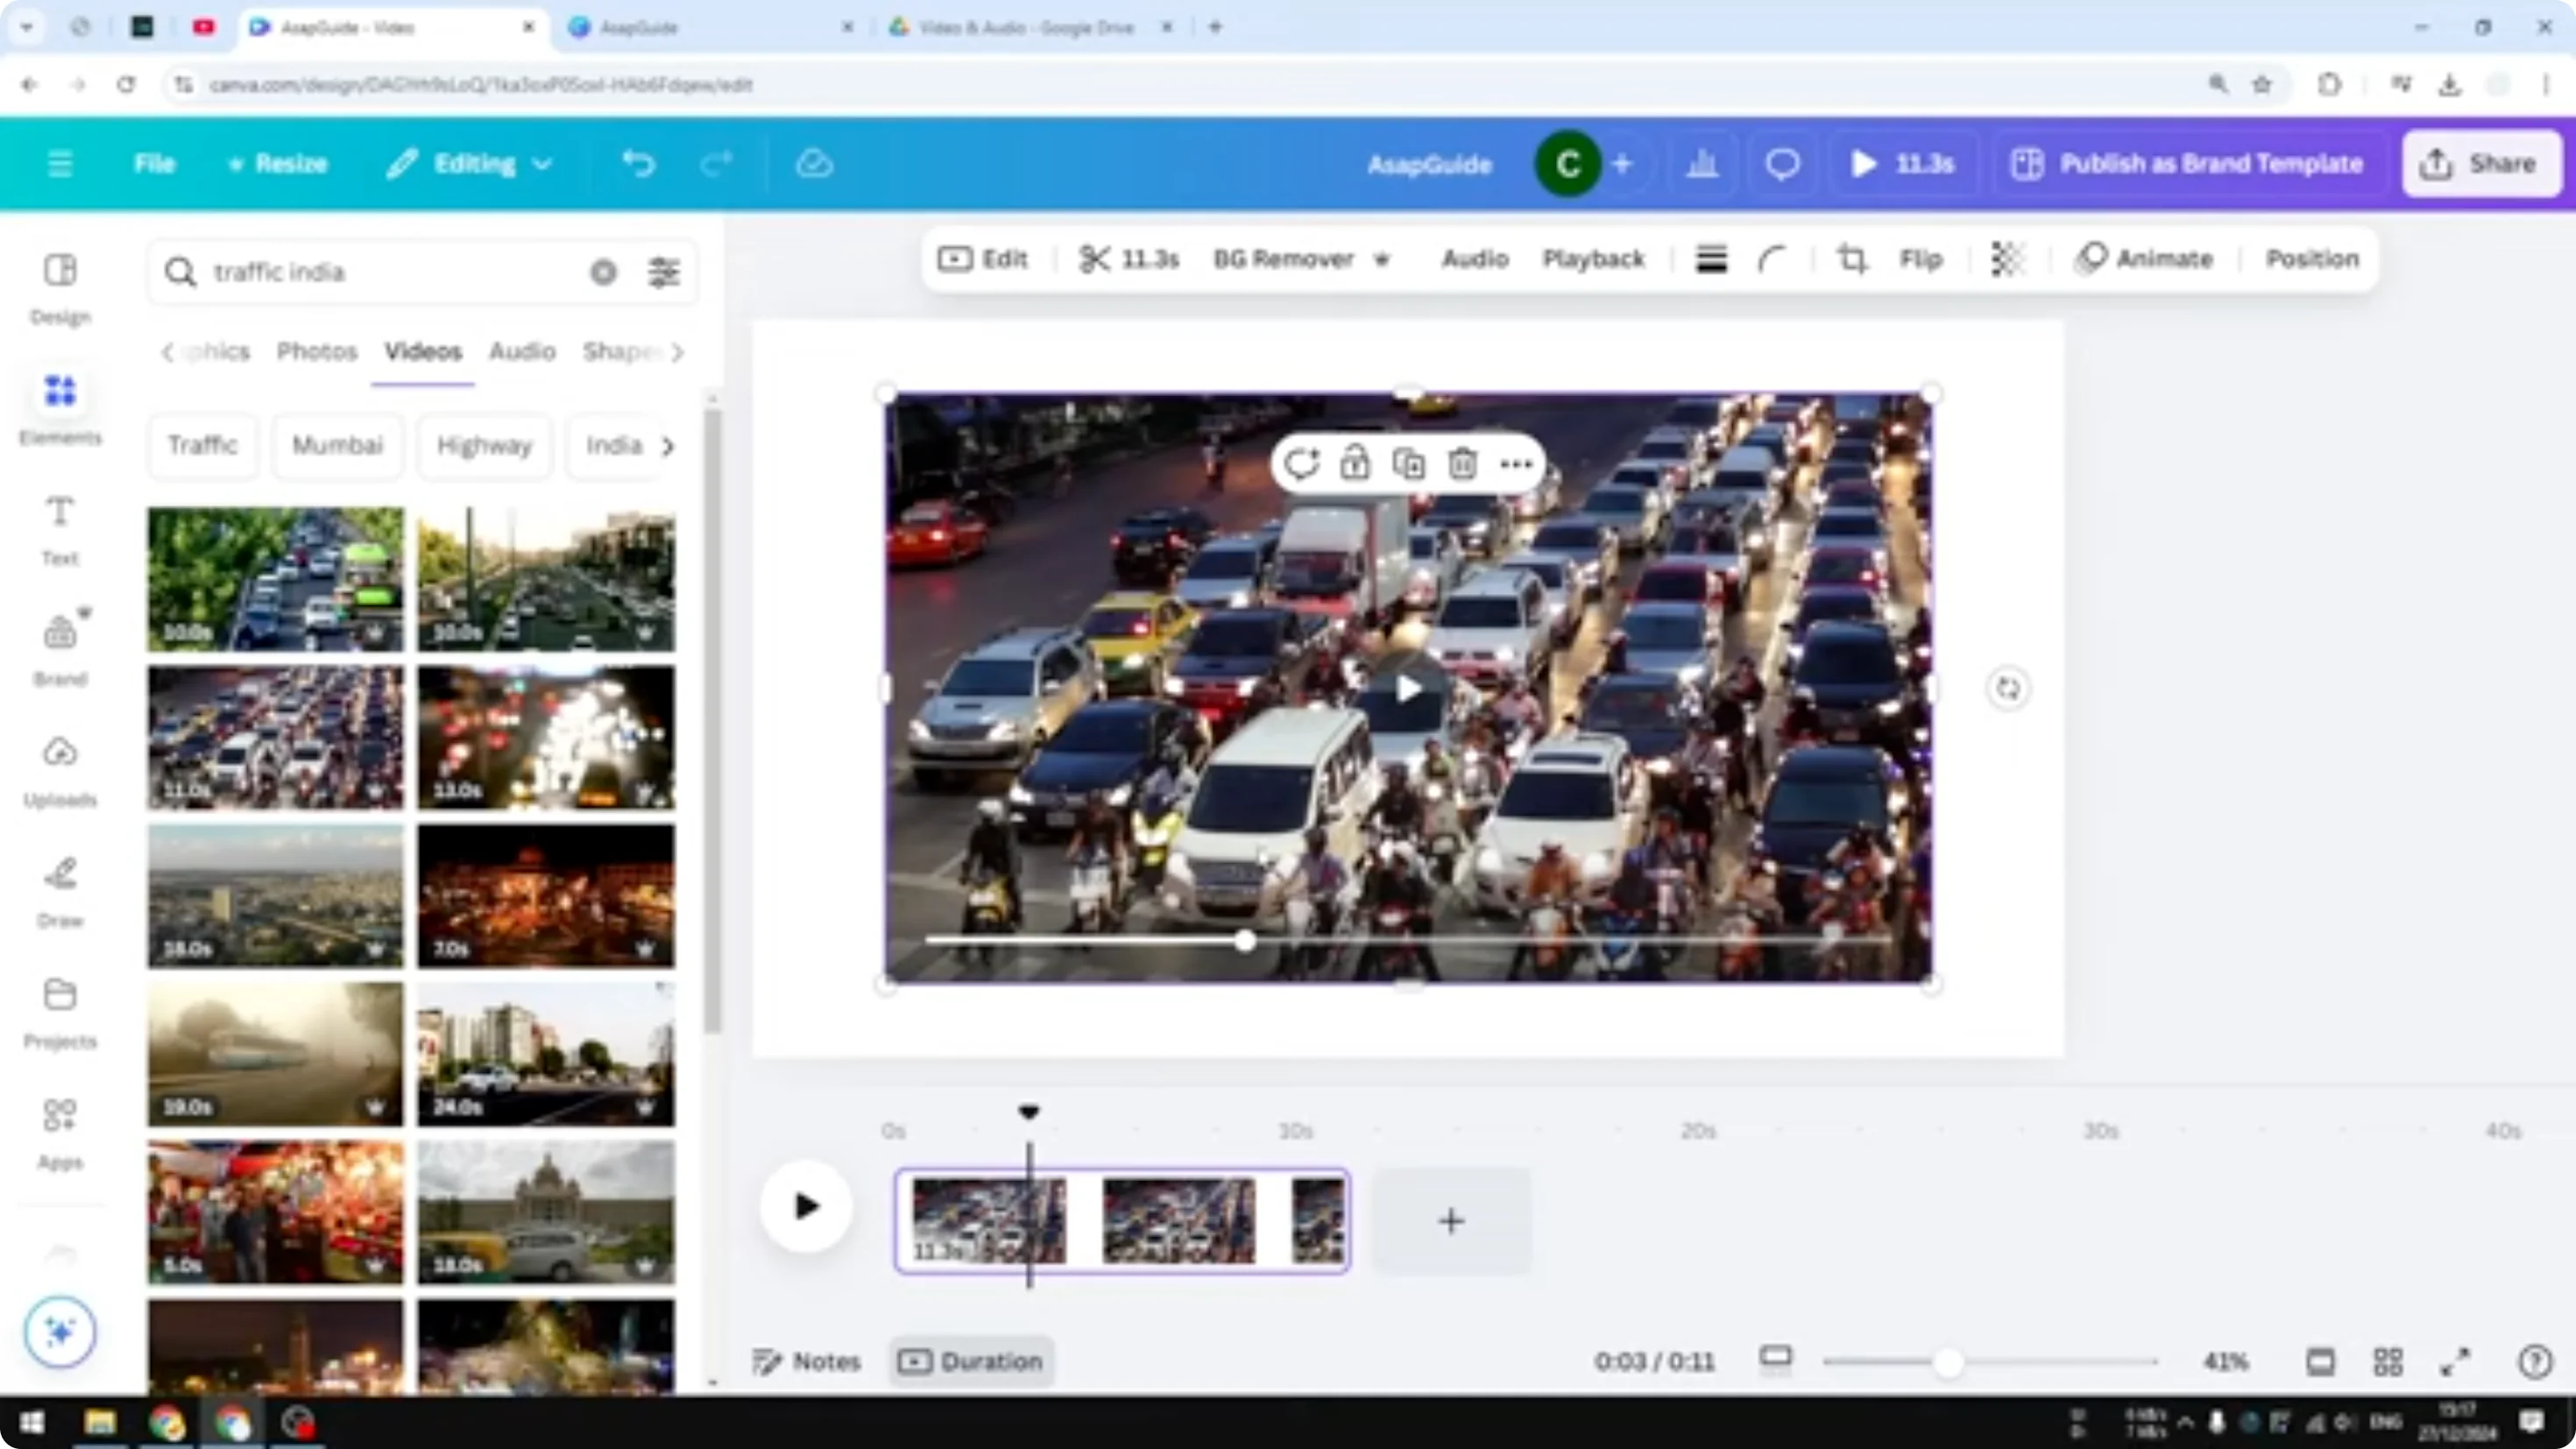This screenshot has height=1449, width=2576.
Task: Open the Notes panel
Action: (806, 1361)
